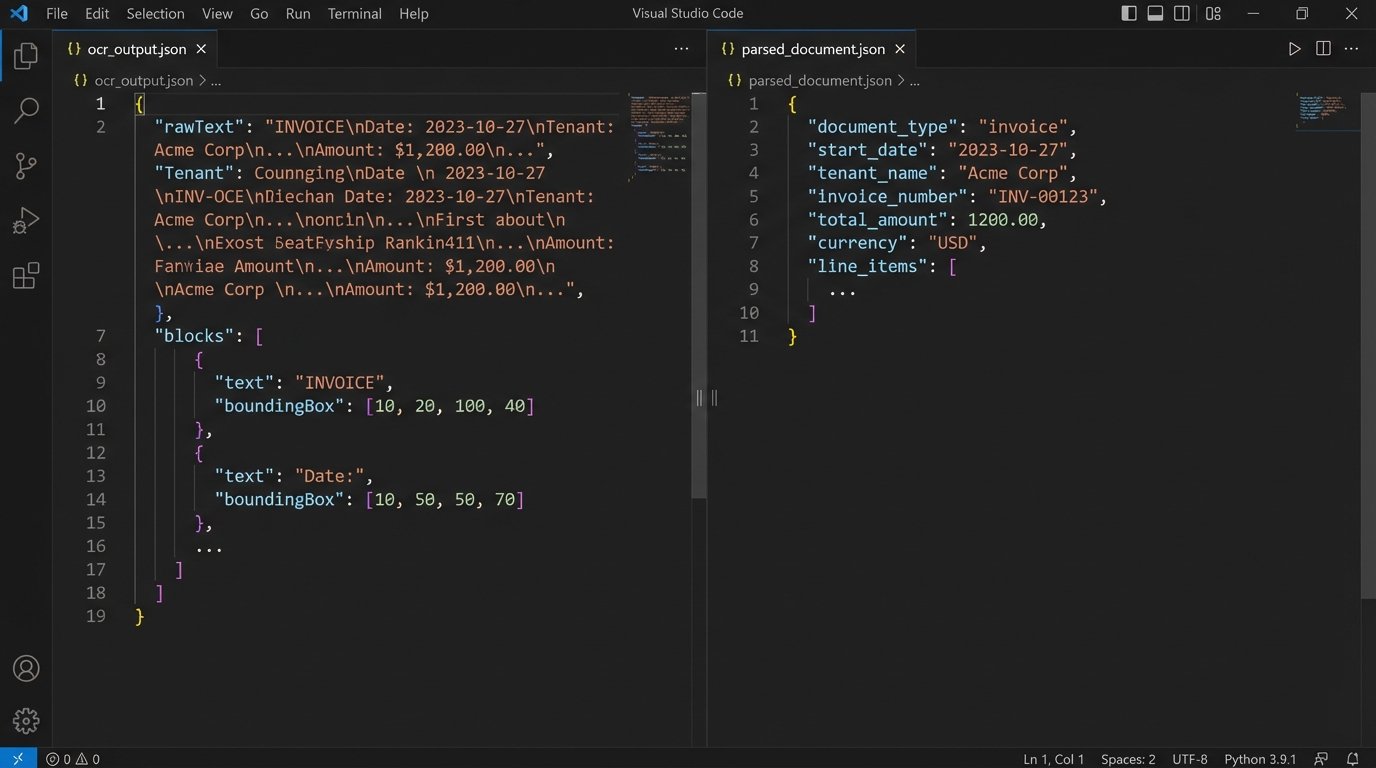Toggle the secondary side bar layout button
Viewport: 1376px width, 768px height.
pos(1182,14)
